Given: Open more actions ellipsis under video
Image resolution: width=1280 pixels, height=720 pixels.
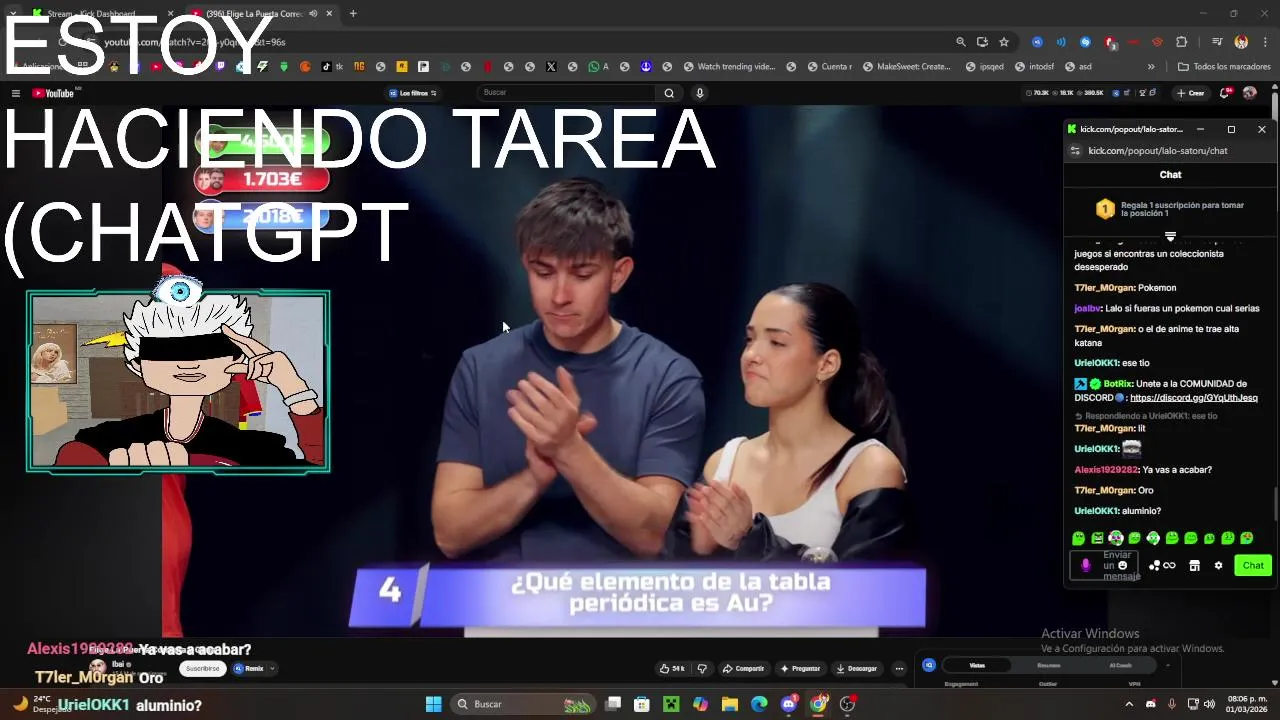Looking at the screenshot, I should click(899, 668).
